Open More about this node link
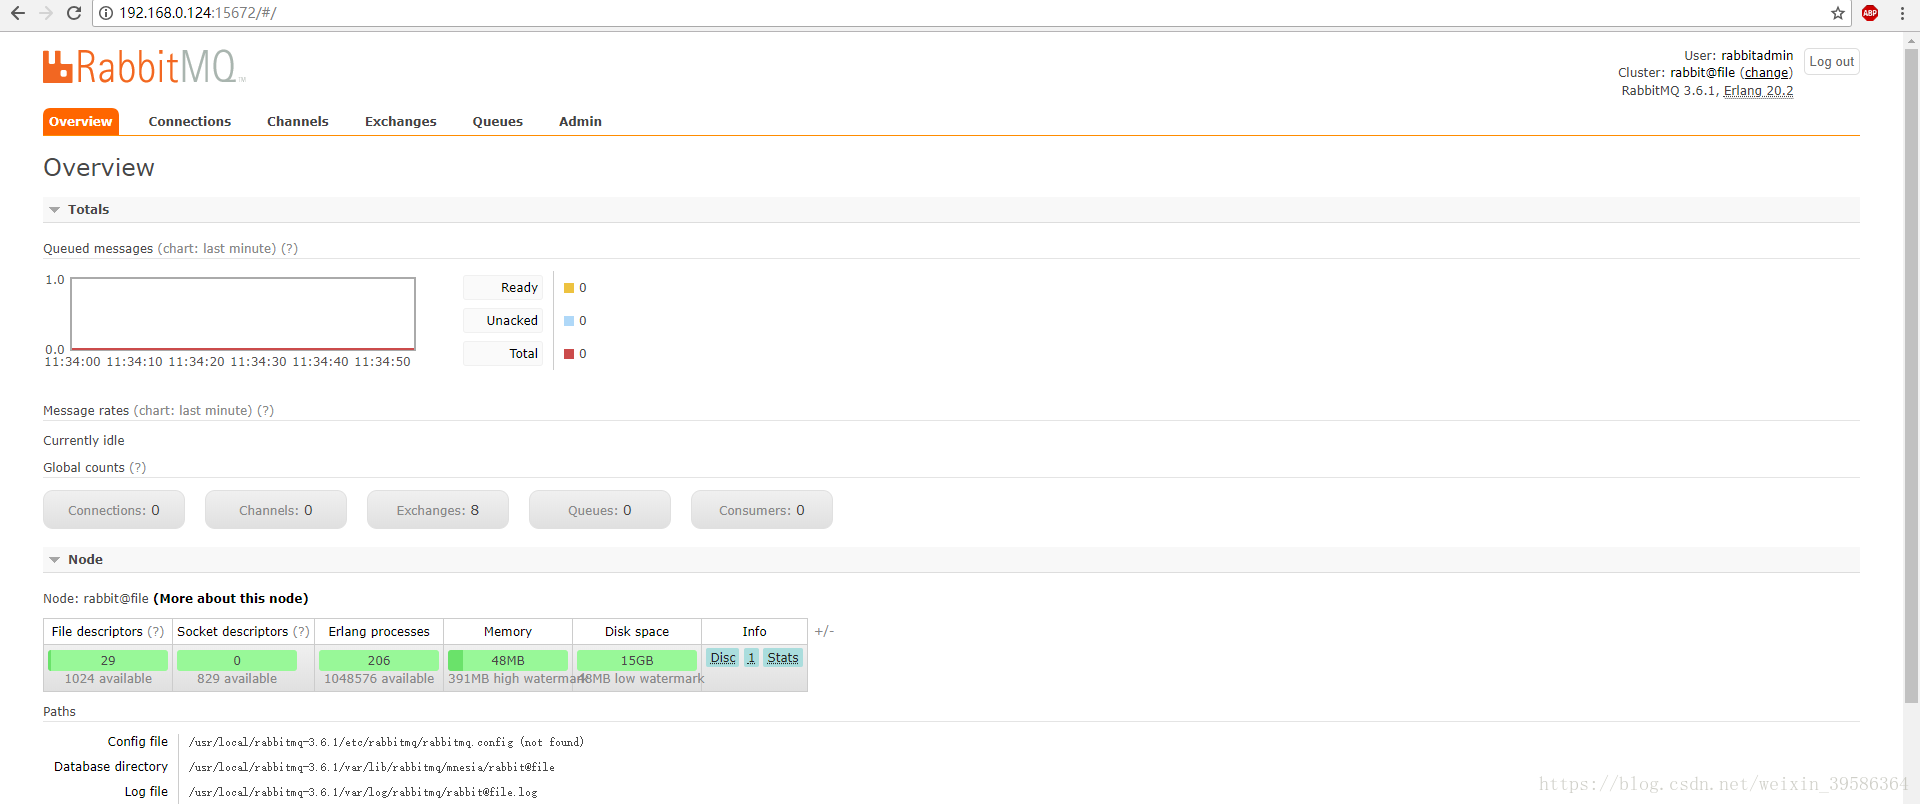Image resolution: width=1920 pixels, height=804 pixels. tap(231, 599)
